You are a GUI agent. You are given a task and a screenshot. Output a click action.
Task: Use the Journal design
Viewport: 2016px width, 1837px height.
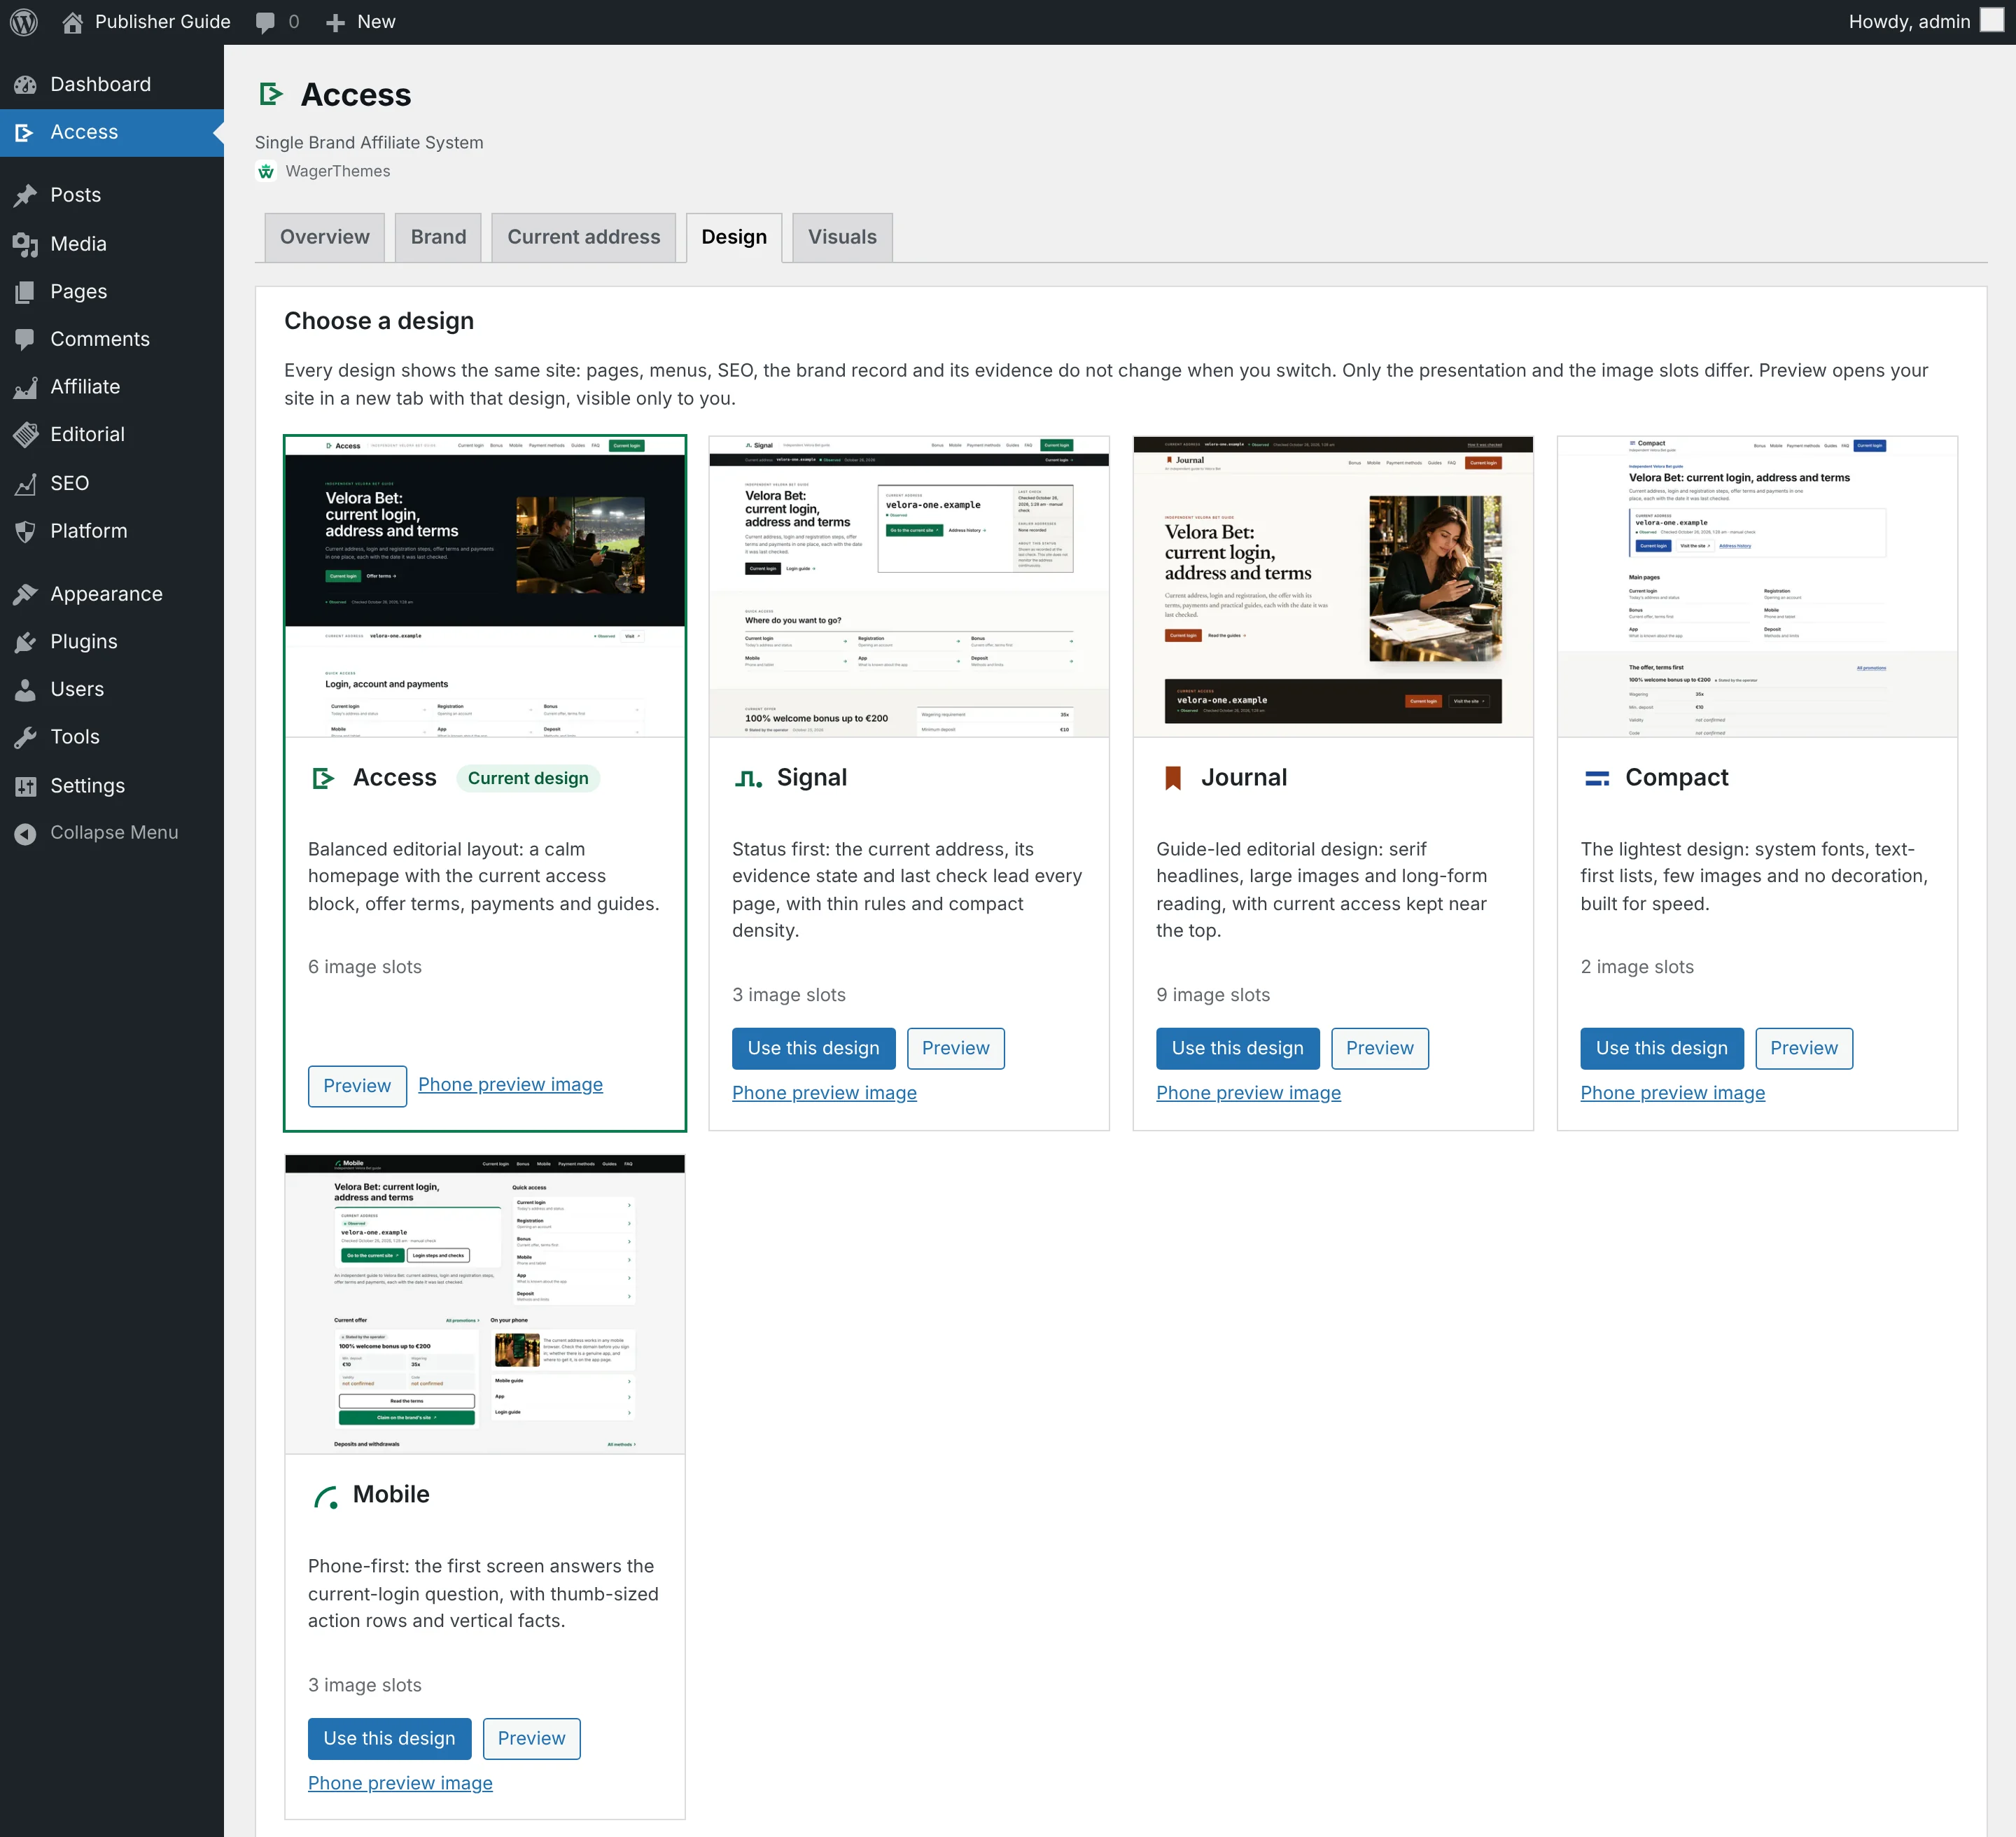coord(1237,1048)
